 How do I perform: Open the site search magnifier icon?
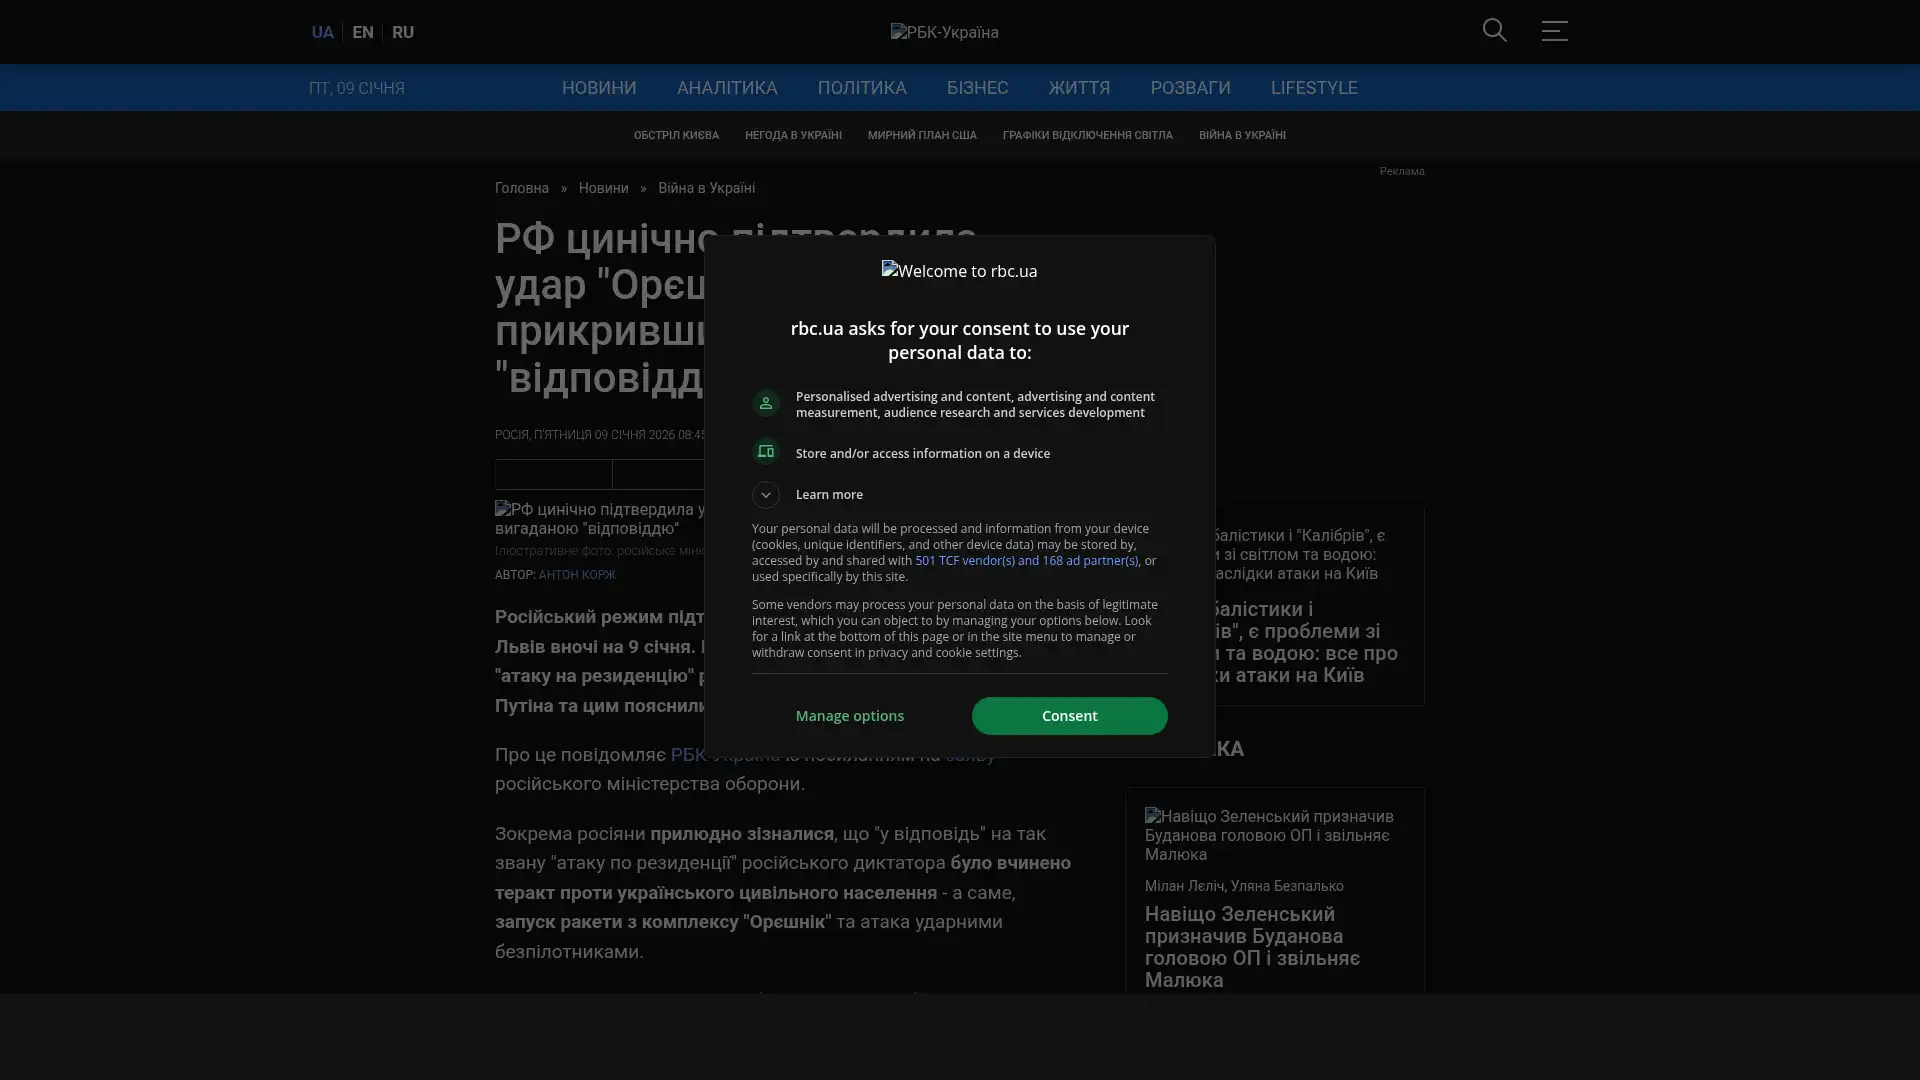tap(1494, 31)
